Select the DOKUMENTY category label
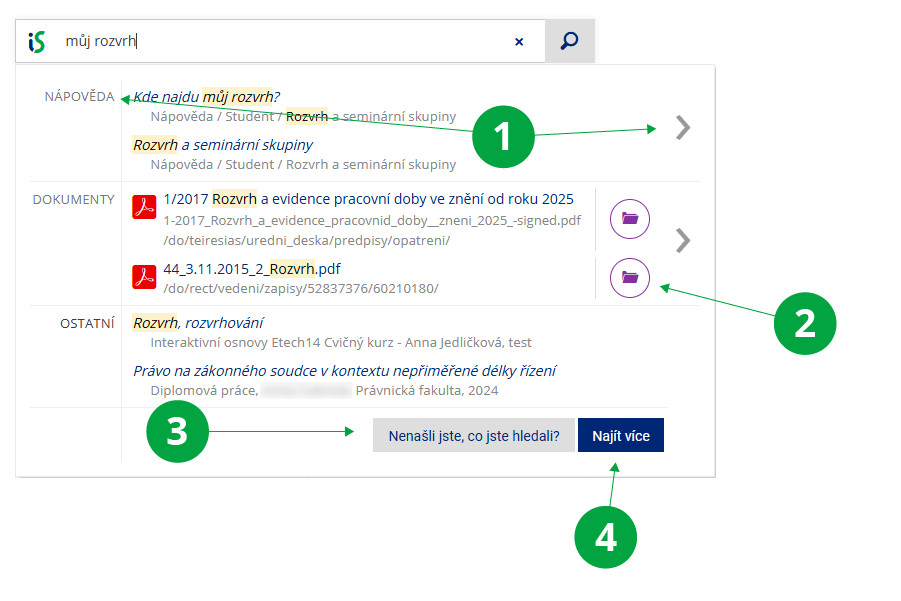The height and width of the screenshot is (601, 901). point(73,199)
